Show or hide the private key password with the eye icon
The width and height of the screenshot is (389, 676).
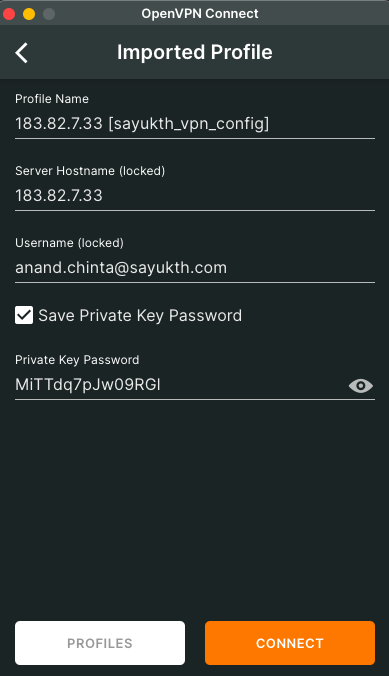point(361,385)
